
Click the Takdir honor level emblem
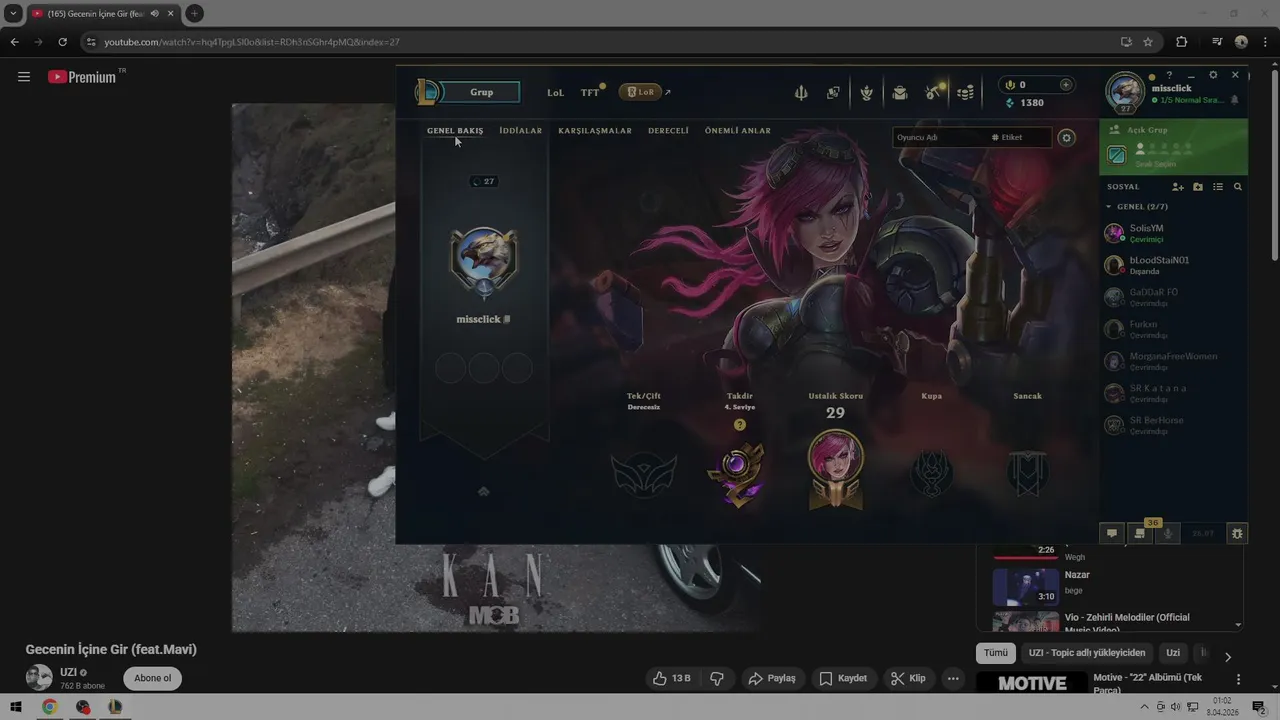pyautogui.click(x=739, y=475)
